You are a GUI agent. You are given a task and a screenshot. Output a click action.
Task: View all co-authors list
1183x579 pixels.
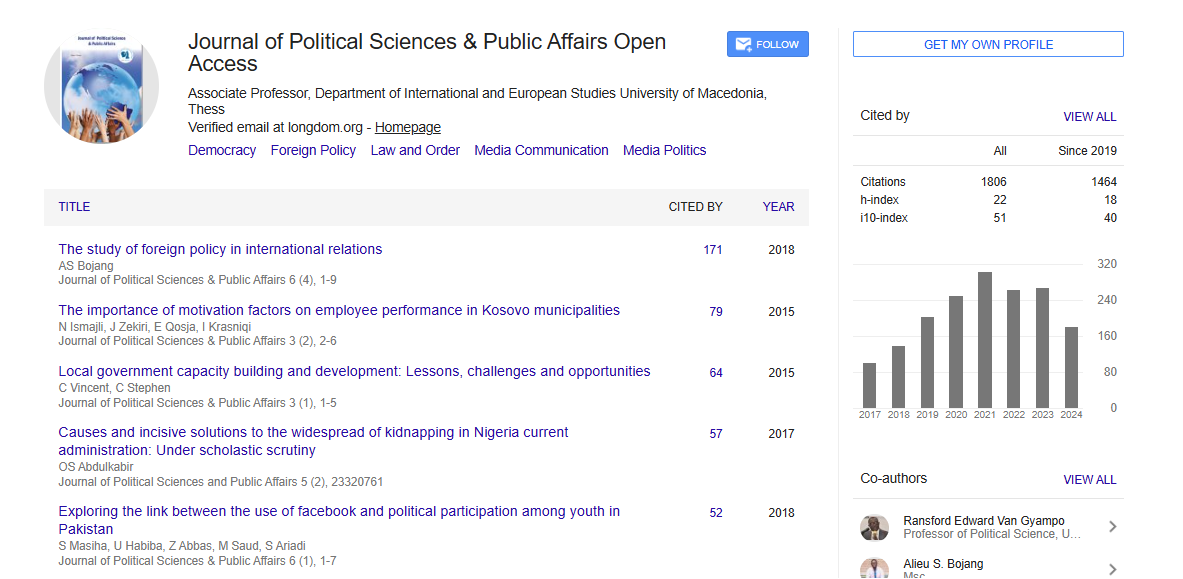1089,480
